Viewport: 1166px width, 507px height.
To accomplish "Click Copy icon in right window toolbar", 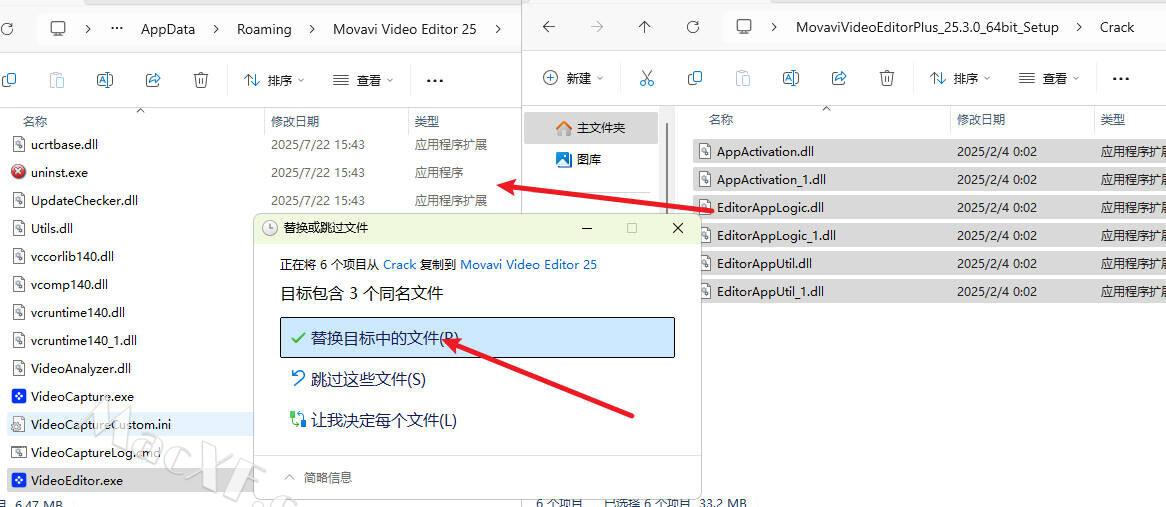I will (x=695, y=78).
